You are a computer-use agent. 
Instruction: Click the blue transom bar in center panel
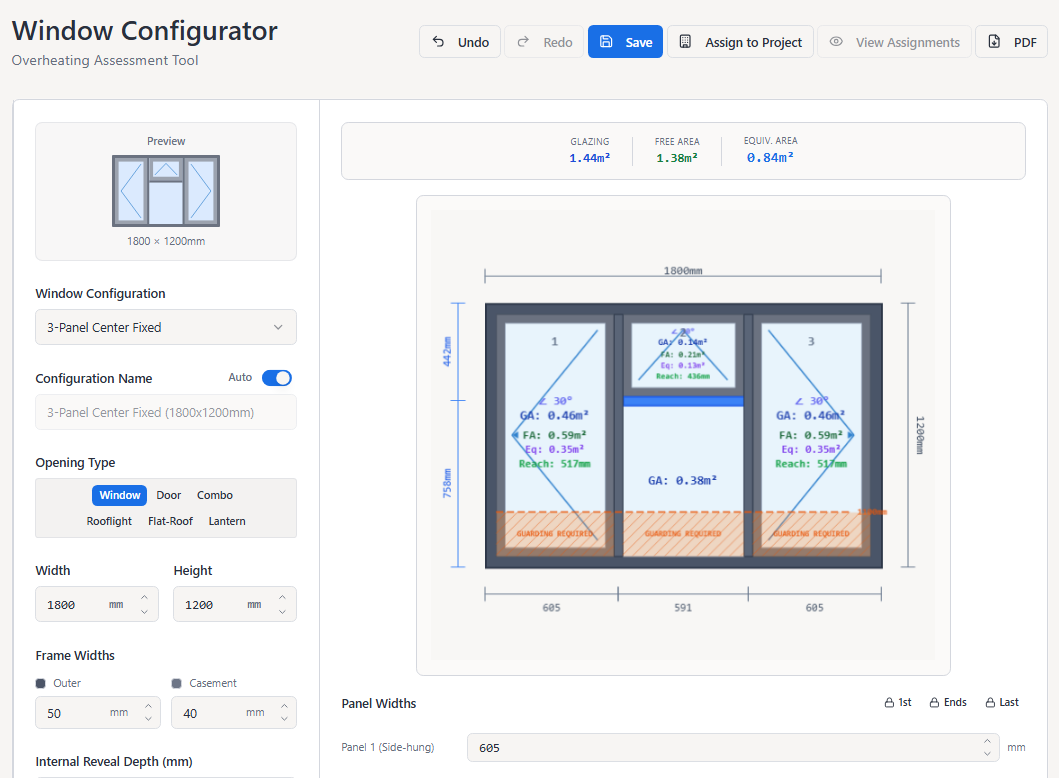pyautogui.click(x=683, y=401)
